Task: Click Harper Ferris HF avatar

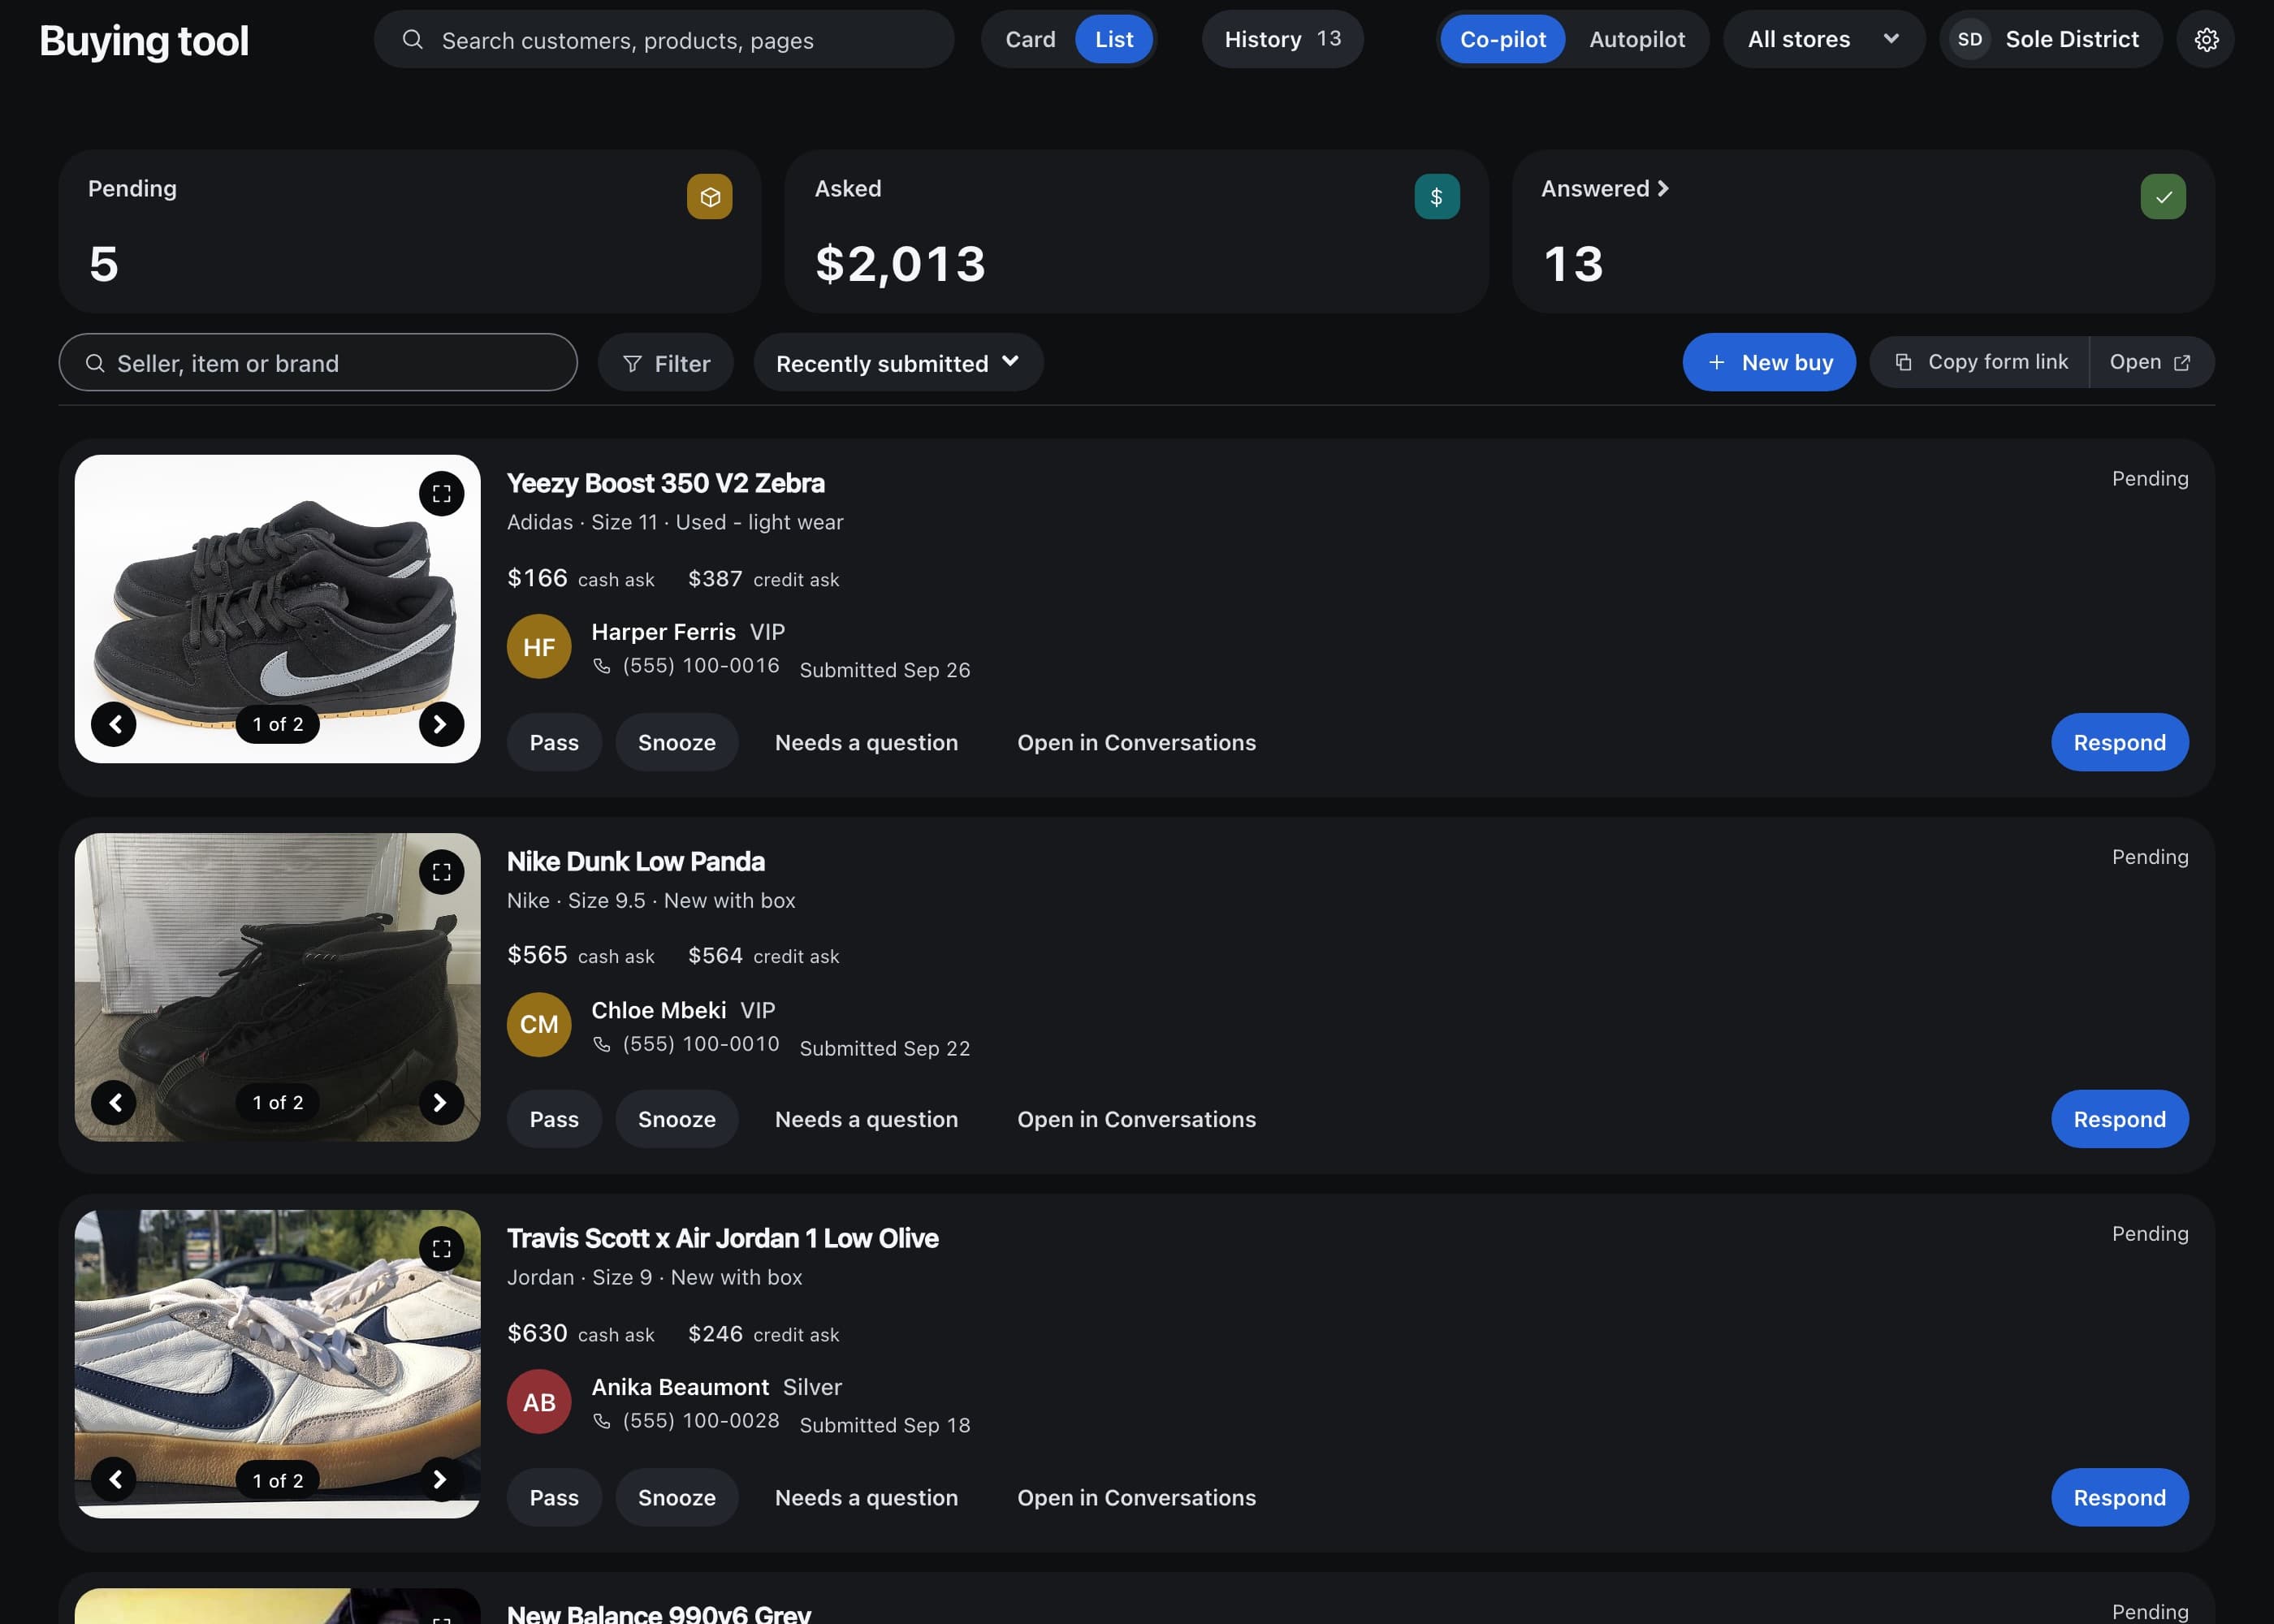Action: (x=539, y=646)
